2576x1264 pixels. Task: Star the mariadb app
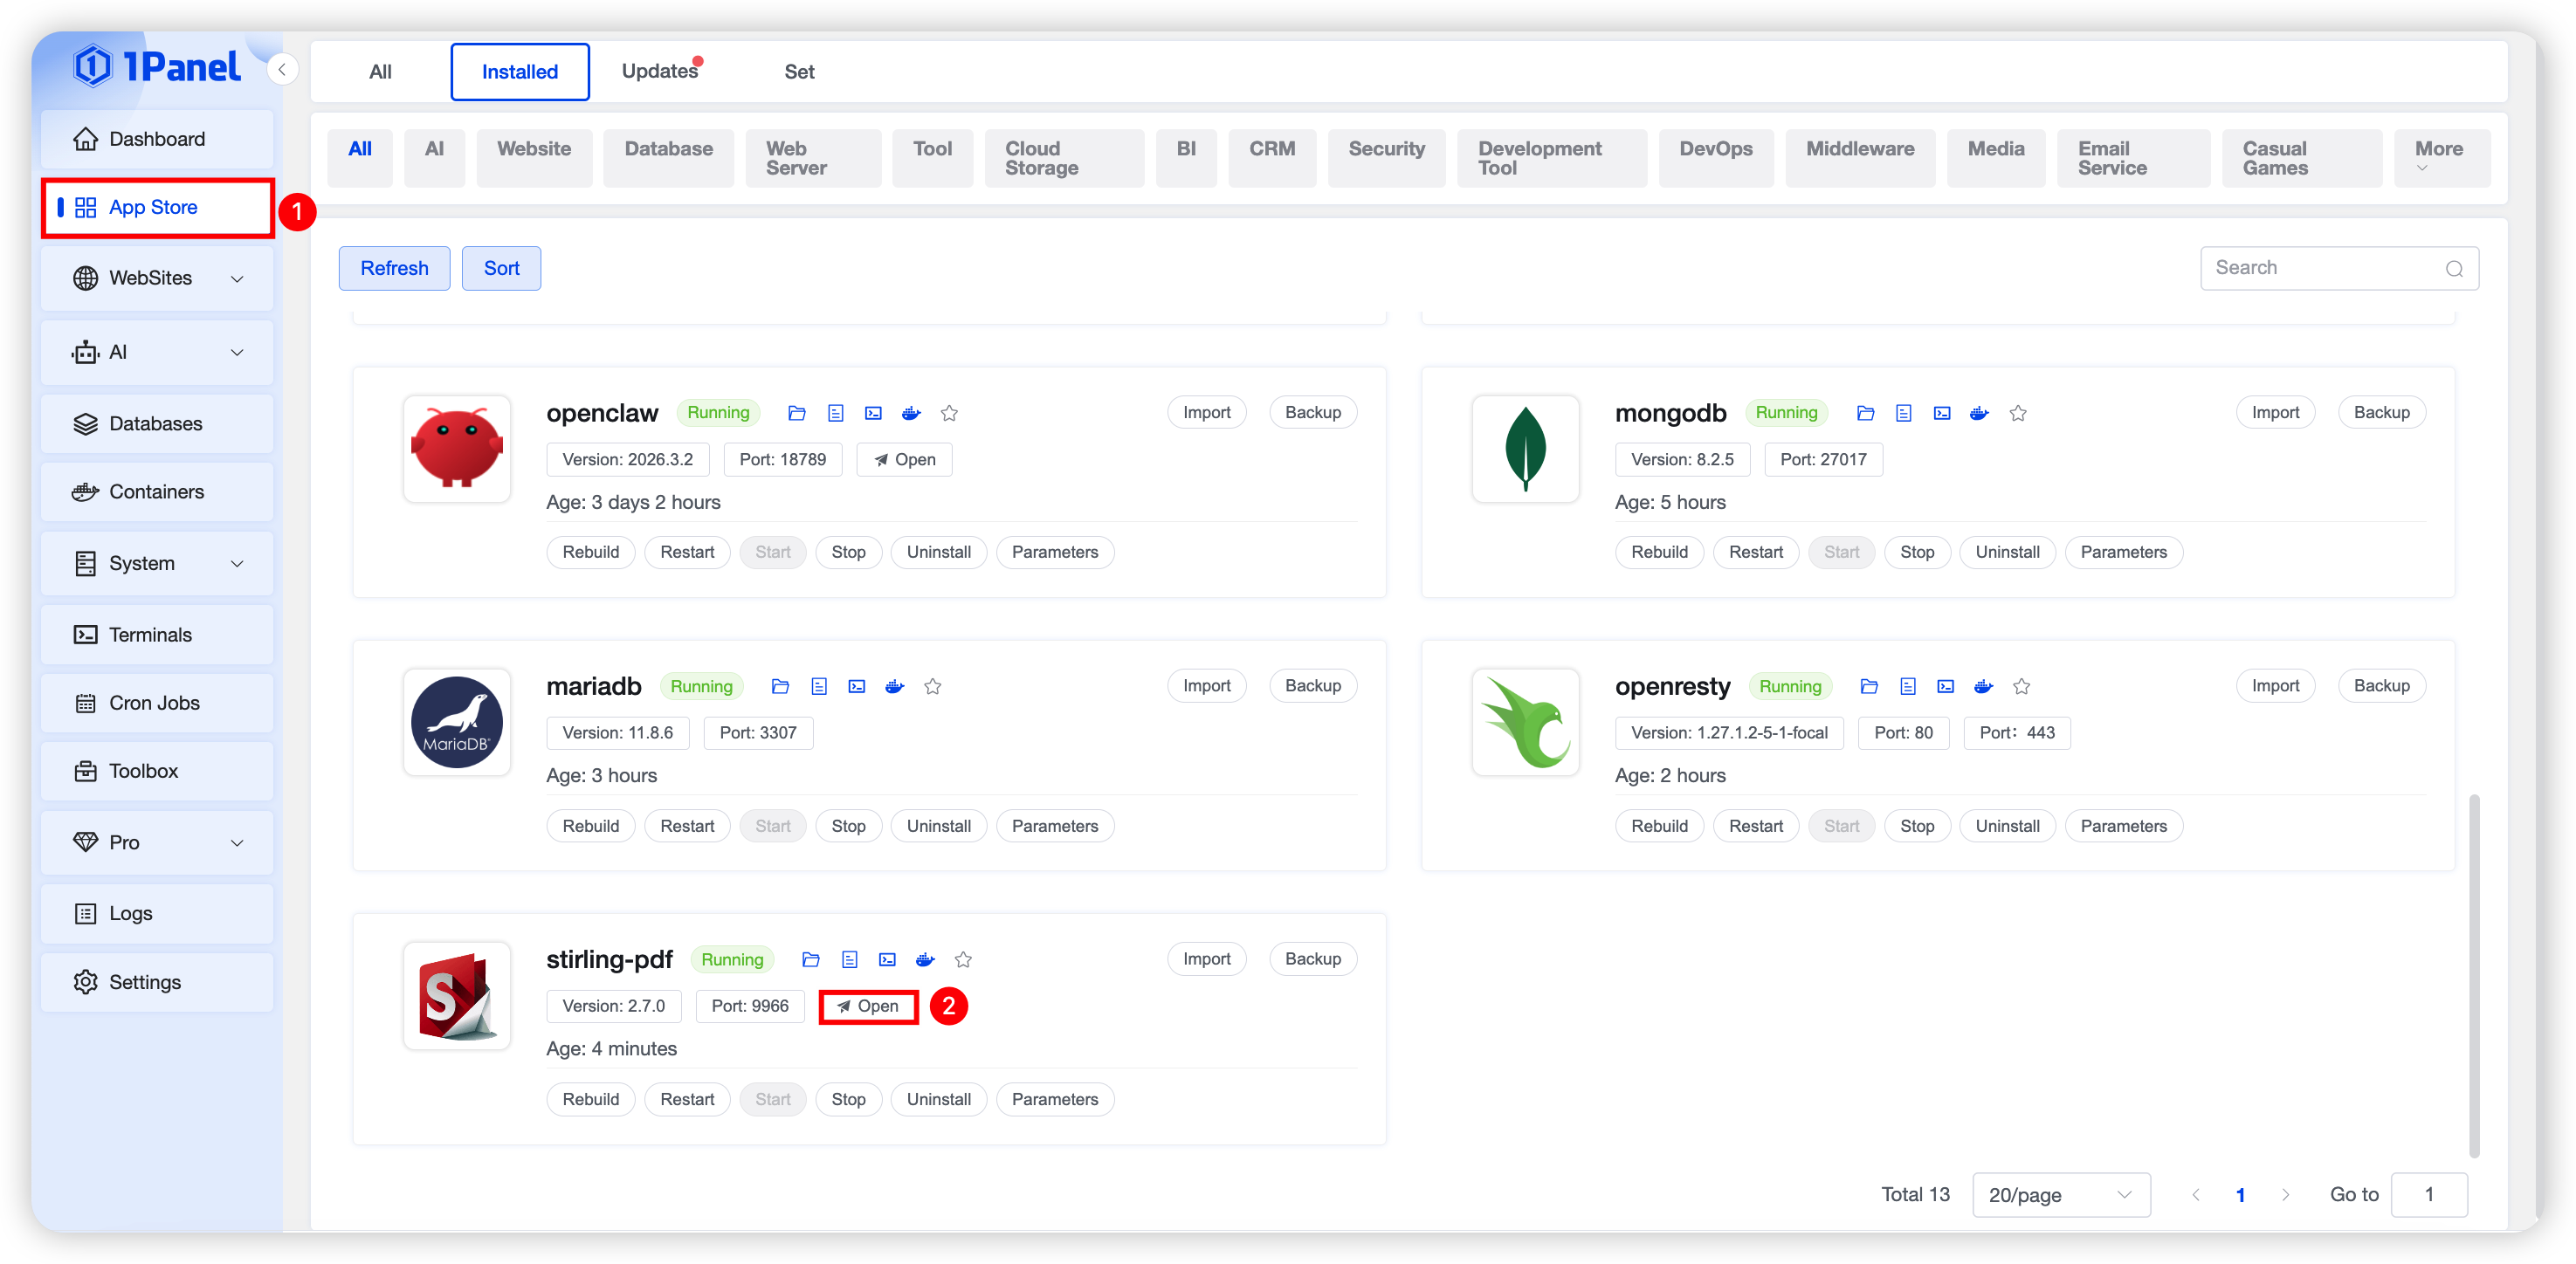(x=932, y=686)
